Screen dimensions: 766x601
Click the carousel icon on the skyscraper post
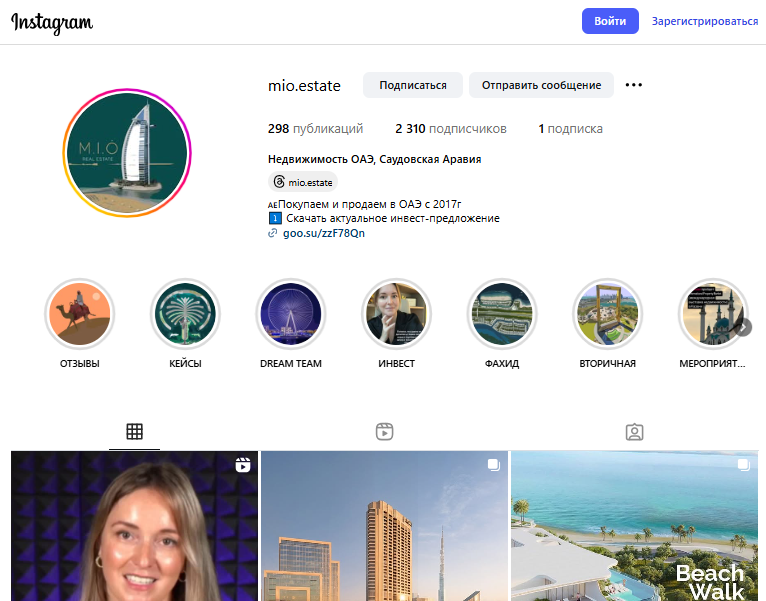pyautogui.click(x=493, y=465)
